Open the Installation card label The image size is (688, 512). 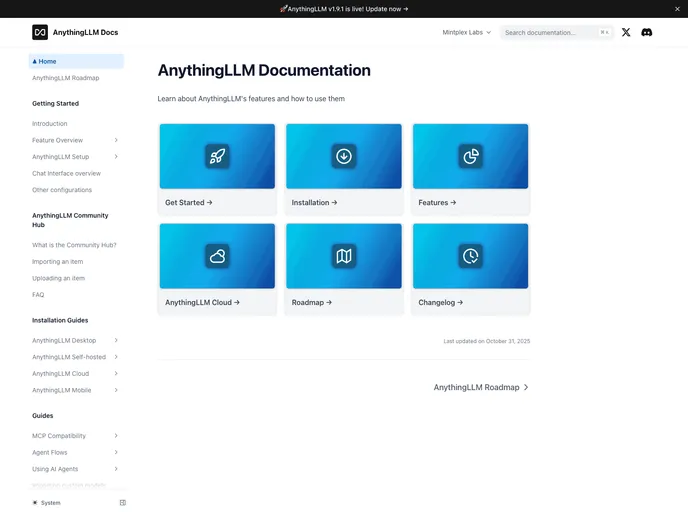314,203
